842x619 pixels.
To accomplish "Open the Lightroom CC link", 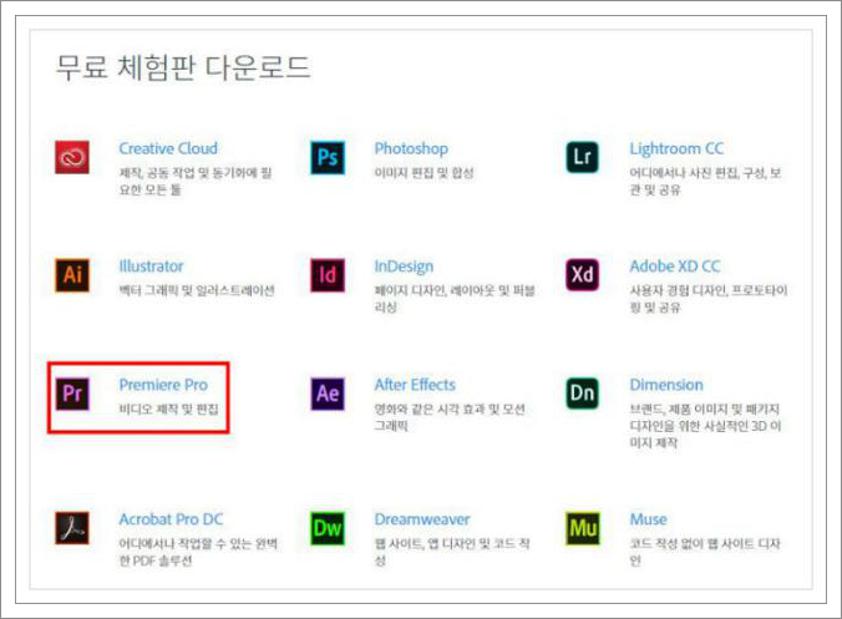I will pyautogui.click(x=677, y=149).
